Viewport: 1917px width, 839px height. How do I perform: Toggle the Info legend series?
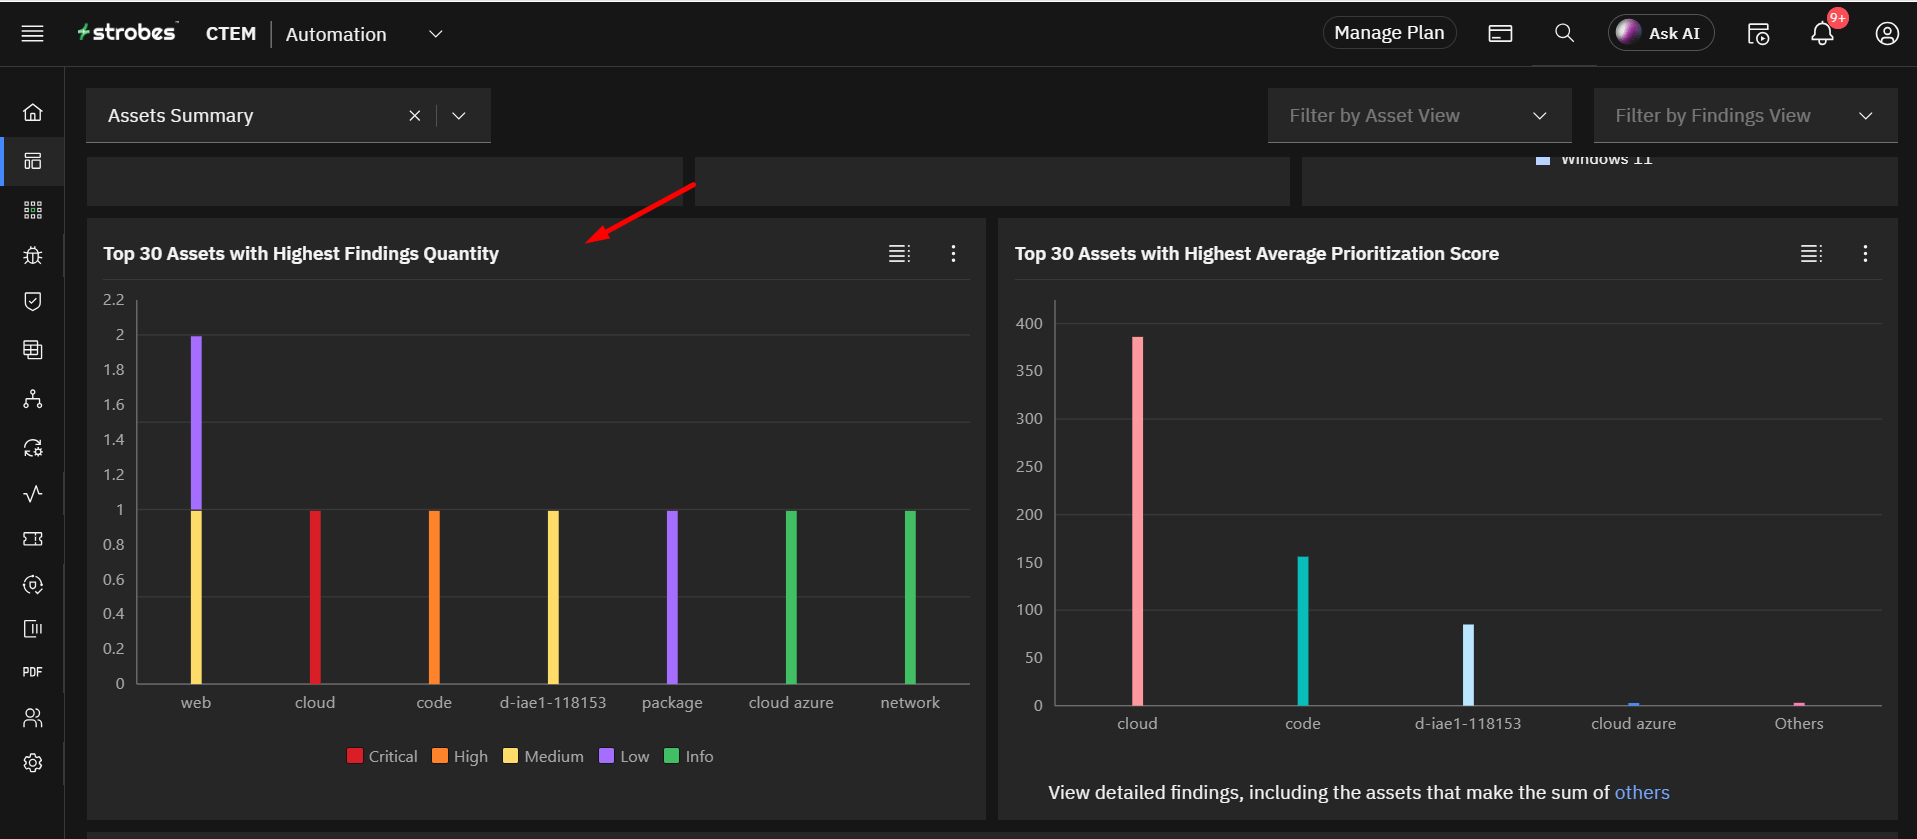coord(689,756)
